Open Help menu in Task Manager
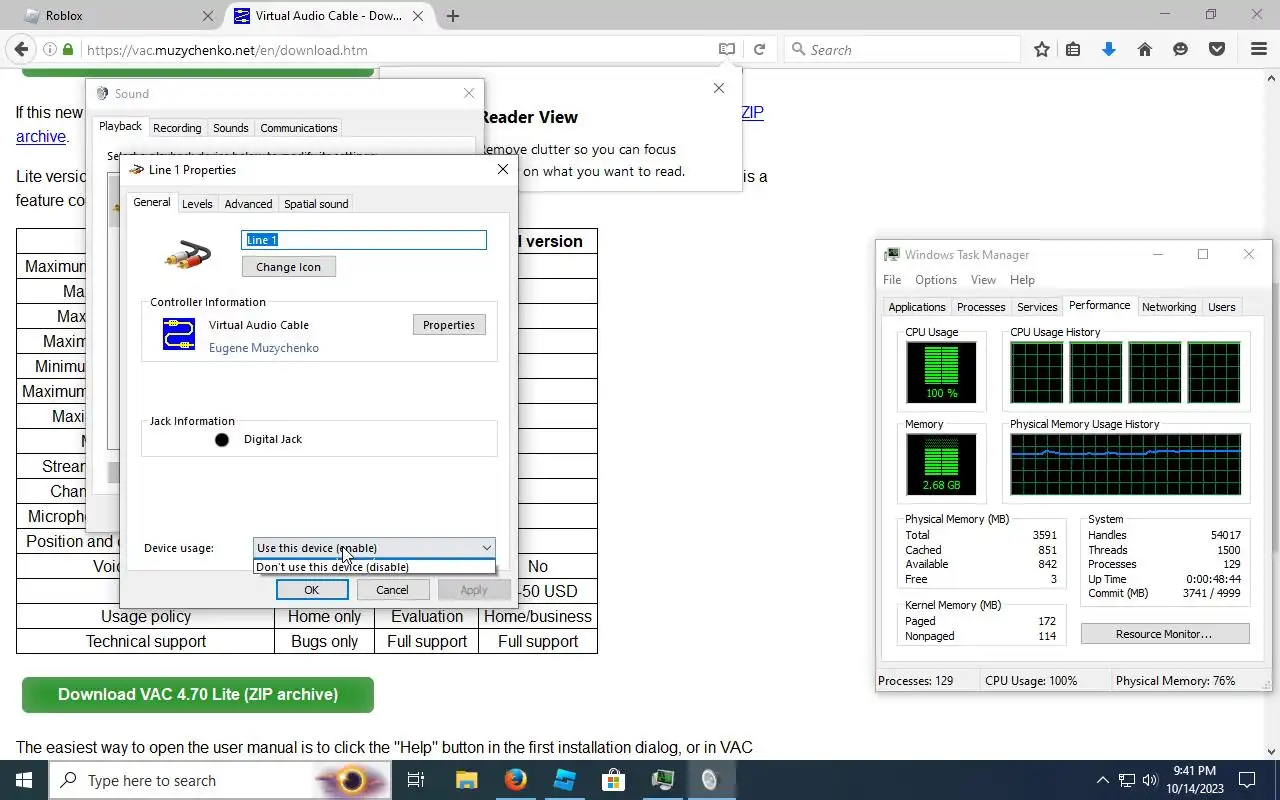 (1022, 280)
